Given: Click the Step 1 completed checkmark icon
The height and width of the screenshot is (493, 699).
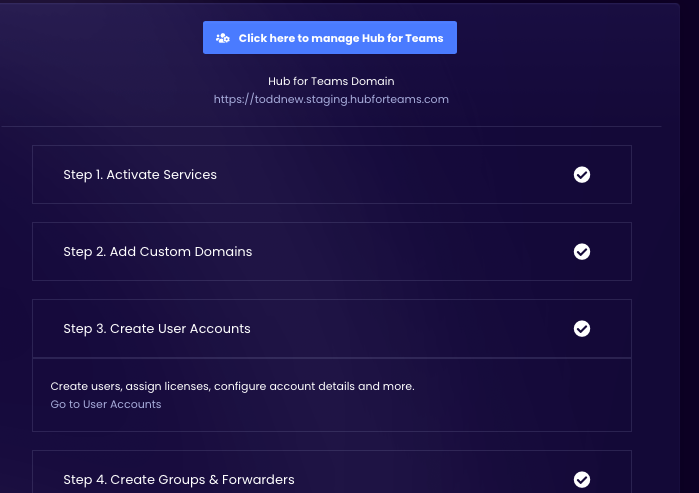Looking at the screenshot, I should point(582,175).
